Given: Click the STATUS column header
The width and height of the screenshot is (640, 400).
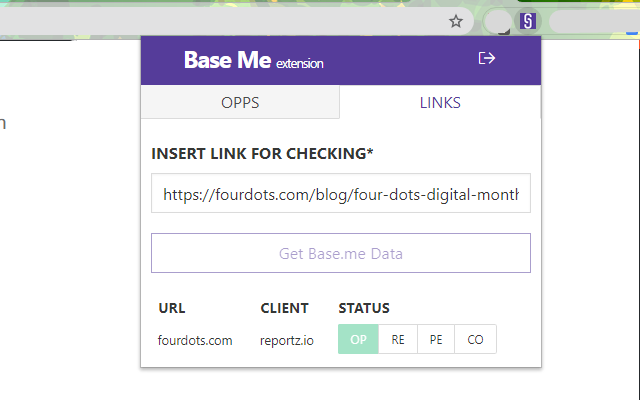Looking at the screenshot, I should click(x=364, y=308).
